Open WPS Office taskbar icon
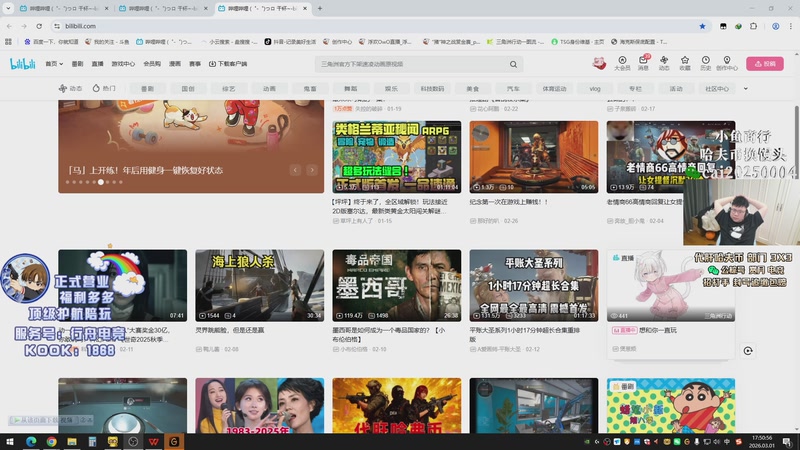Screen dimensions: 800x450 click(x=153, y=442)
